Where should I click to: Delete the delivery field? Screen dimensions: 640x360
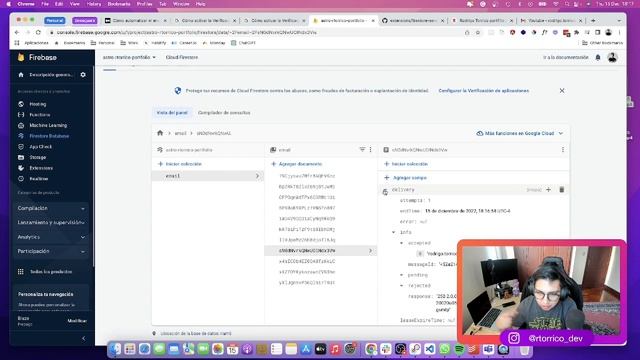coord(562,189)
